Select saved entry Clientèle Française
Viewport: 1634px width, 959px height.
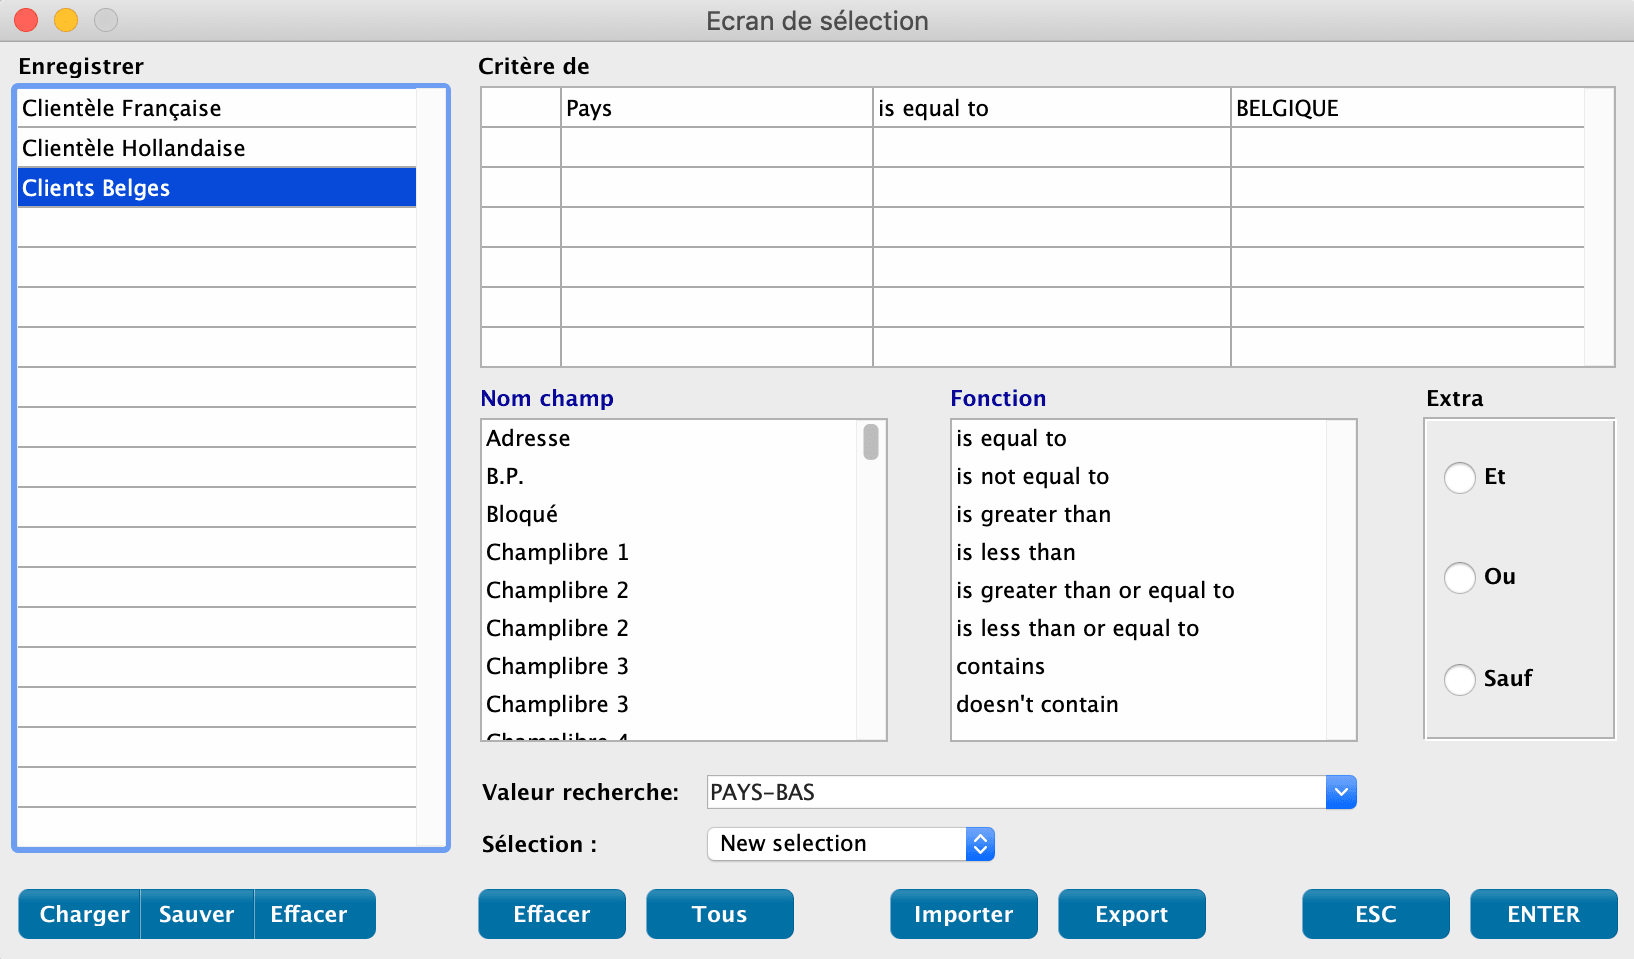pyautogui.click(x=217, y=108)
